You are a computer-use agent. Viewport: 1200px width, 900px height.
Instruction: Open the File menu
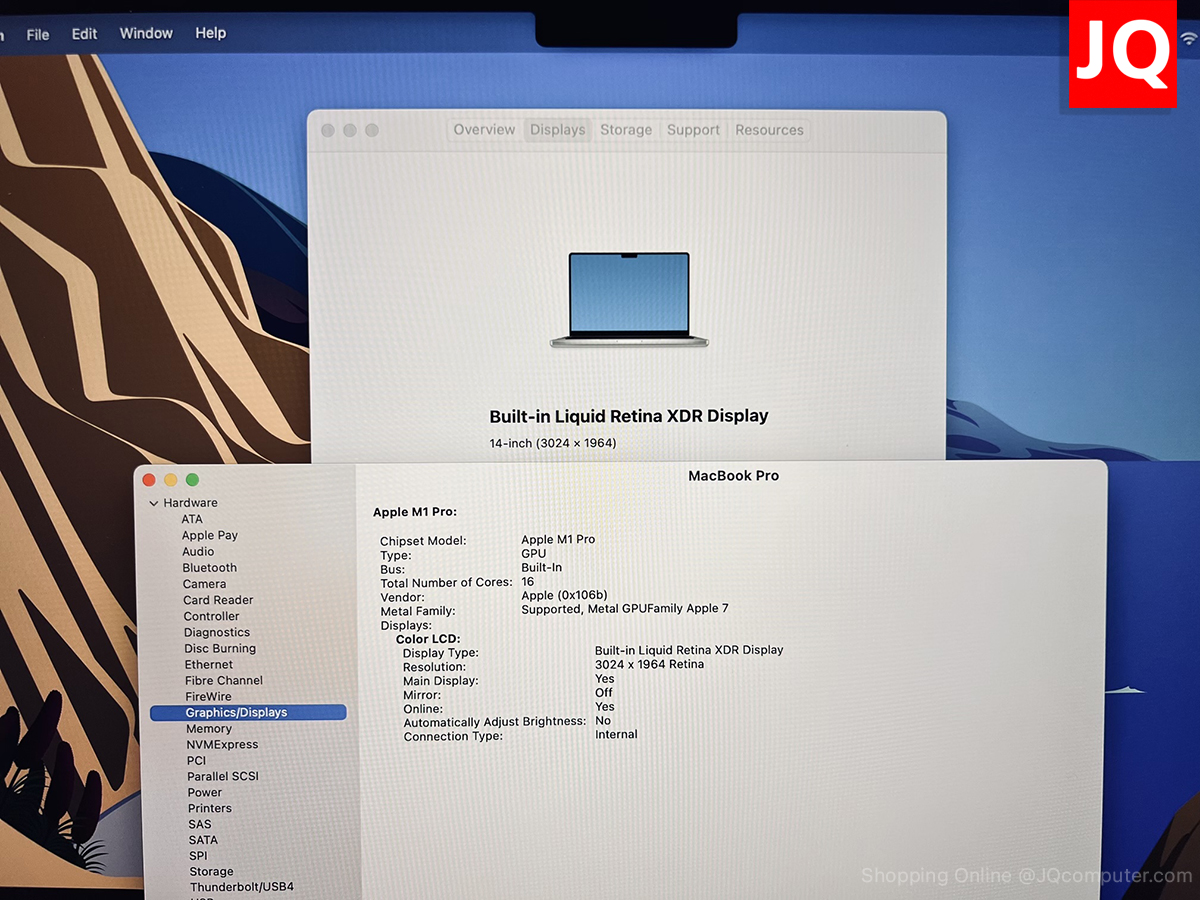click(38, 34)
